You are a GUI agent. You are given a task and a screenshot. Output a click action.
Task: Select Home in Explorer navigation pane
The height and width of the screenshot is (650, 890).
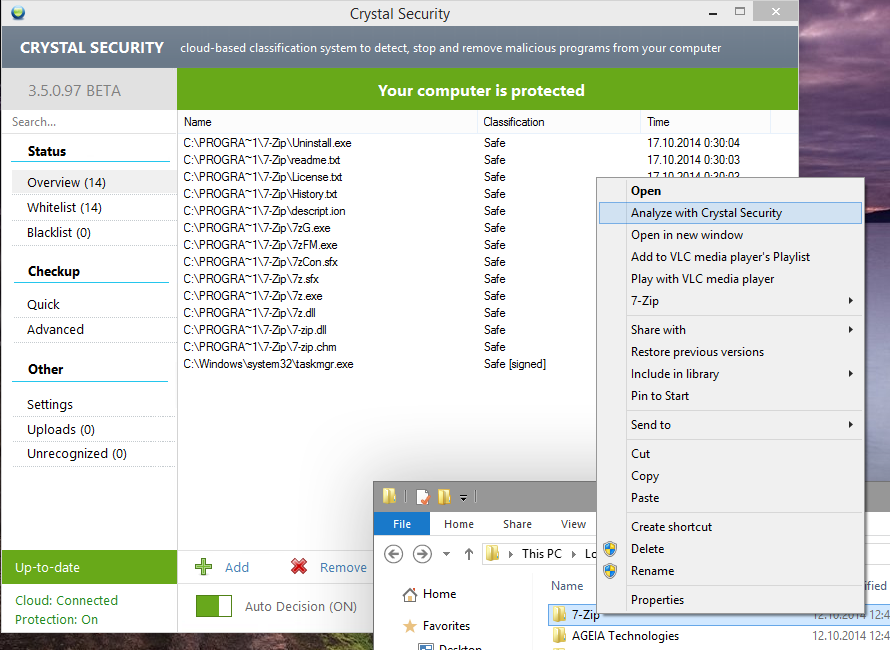(x=439, y=594)
